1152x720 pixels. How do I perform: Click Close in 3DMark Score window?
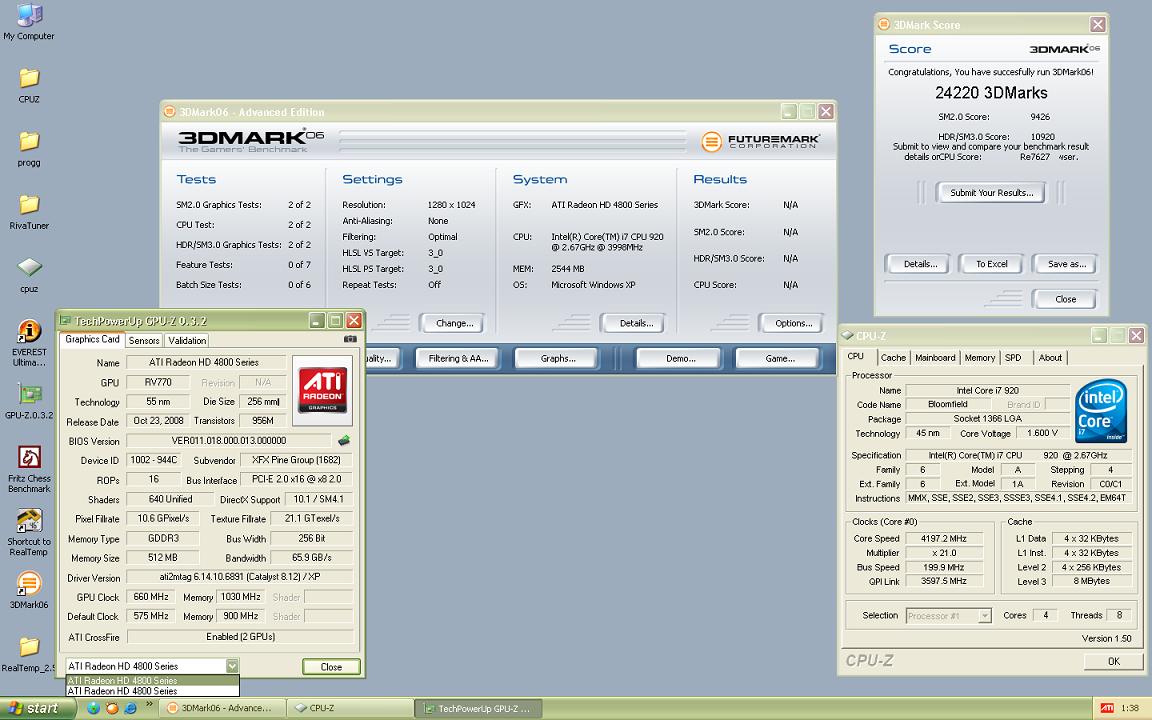1065,299
